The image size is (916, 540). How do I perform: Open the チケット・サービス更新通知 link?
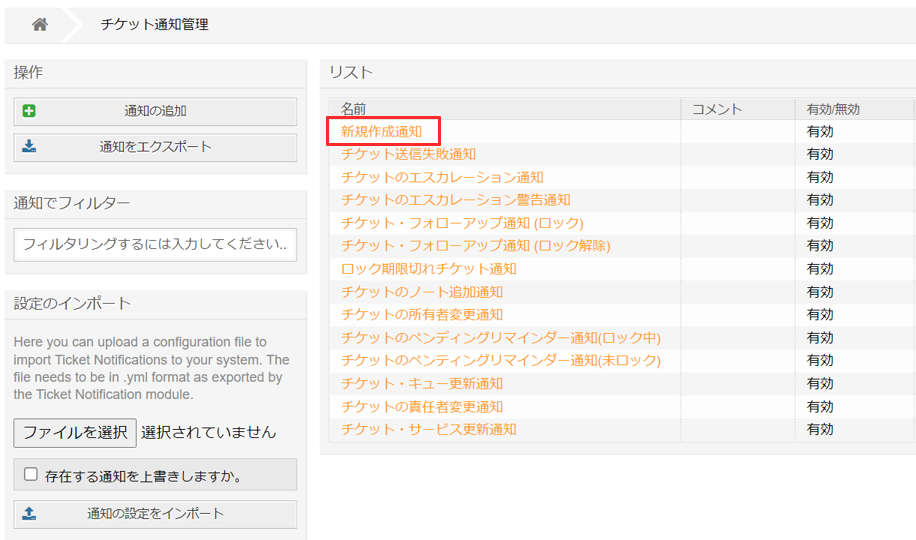coord(429,430)
